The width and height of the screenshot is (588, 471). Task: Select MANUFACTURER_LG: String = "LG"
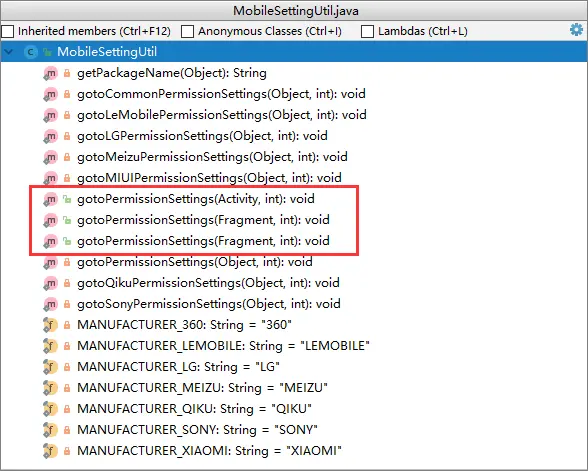click(178, 367)
